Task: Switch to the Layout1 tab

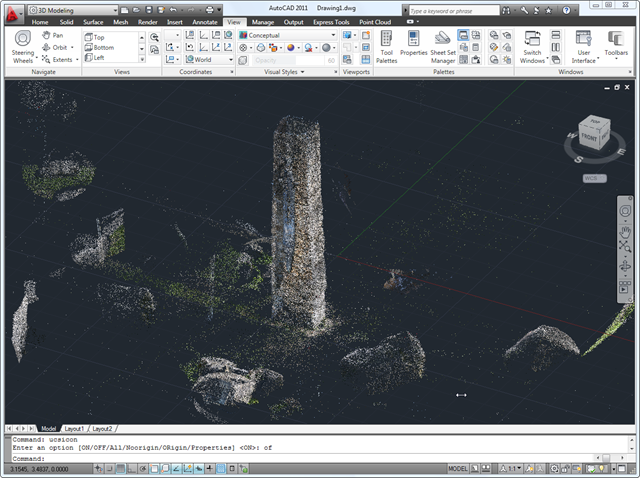Action: point(75,428)
